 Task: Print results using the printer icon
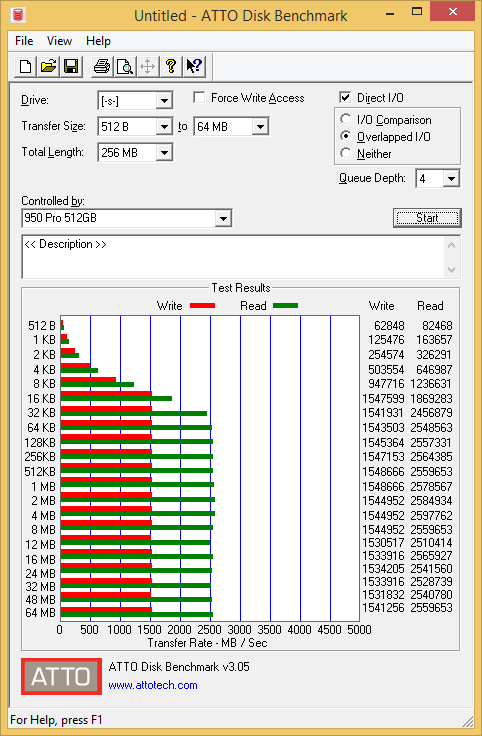(102, 66)
